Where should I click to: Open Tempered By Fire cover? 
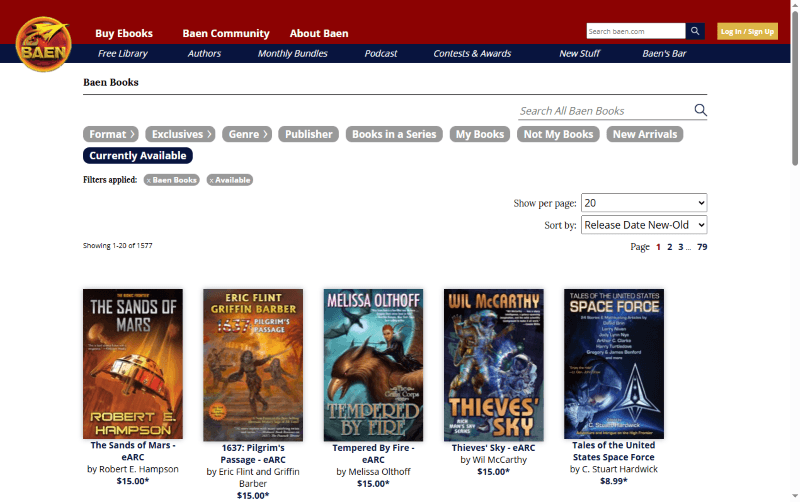[x=373, y=365]
